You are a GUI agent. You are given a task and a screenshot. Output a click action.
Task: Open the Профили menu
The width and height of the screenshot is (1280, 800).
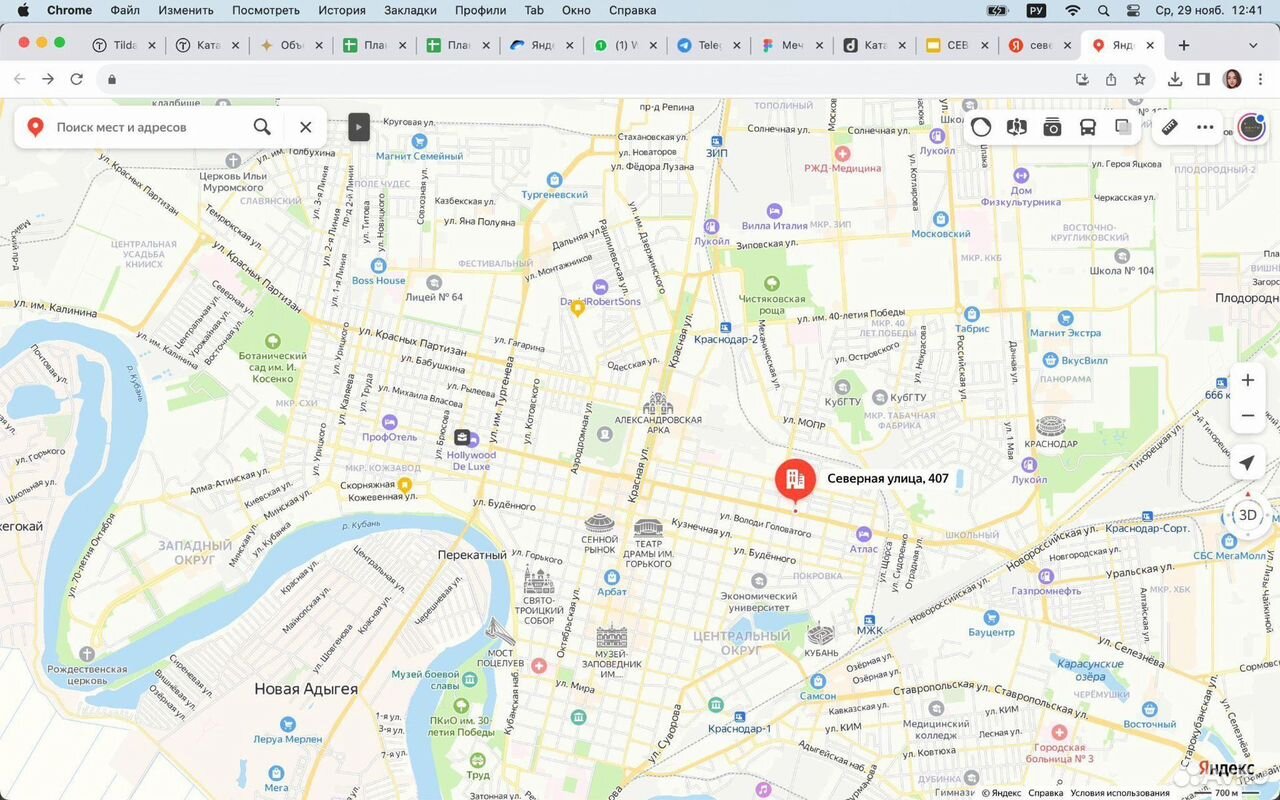pyautogui.click(x=480, y=10)
